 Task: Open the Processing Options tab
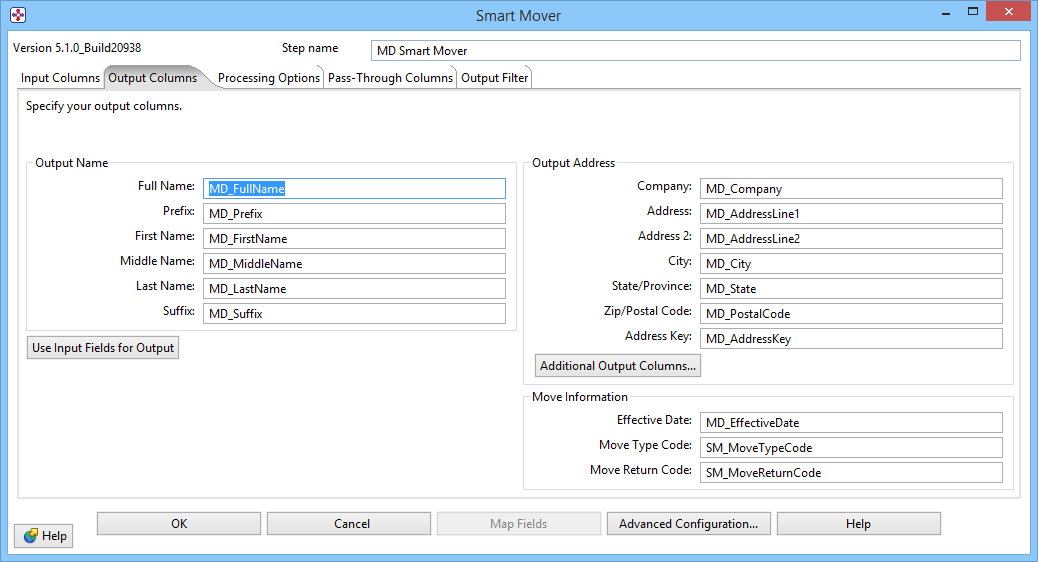pos(268,78)
